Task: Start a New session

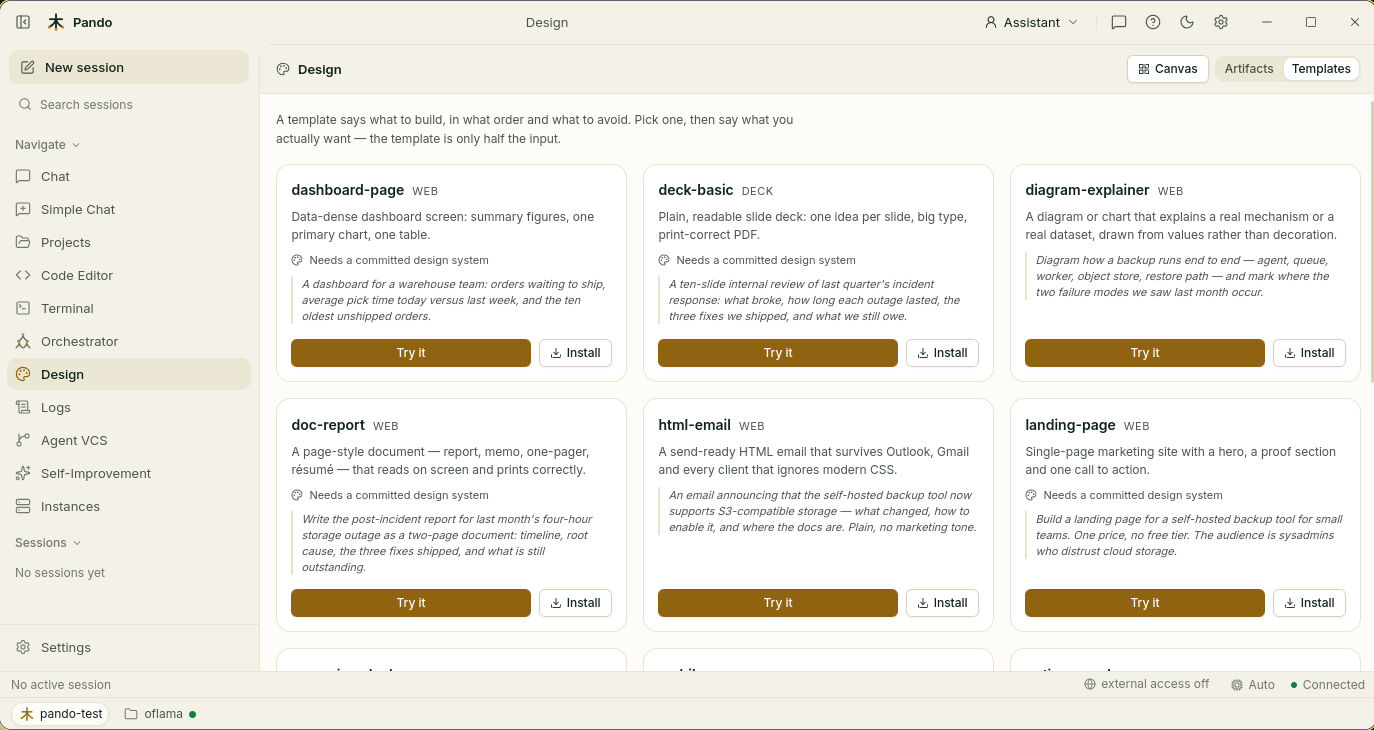Action: tap(129, 67)
